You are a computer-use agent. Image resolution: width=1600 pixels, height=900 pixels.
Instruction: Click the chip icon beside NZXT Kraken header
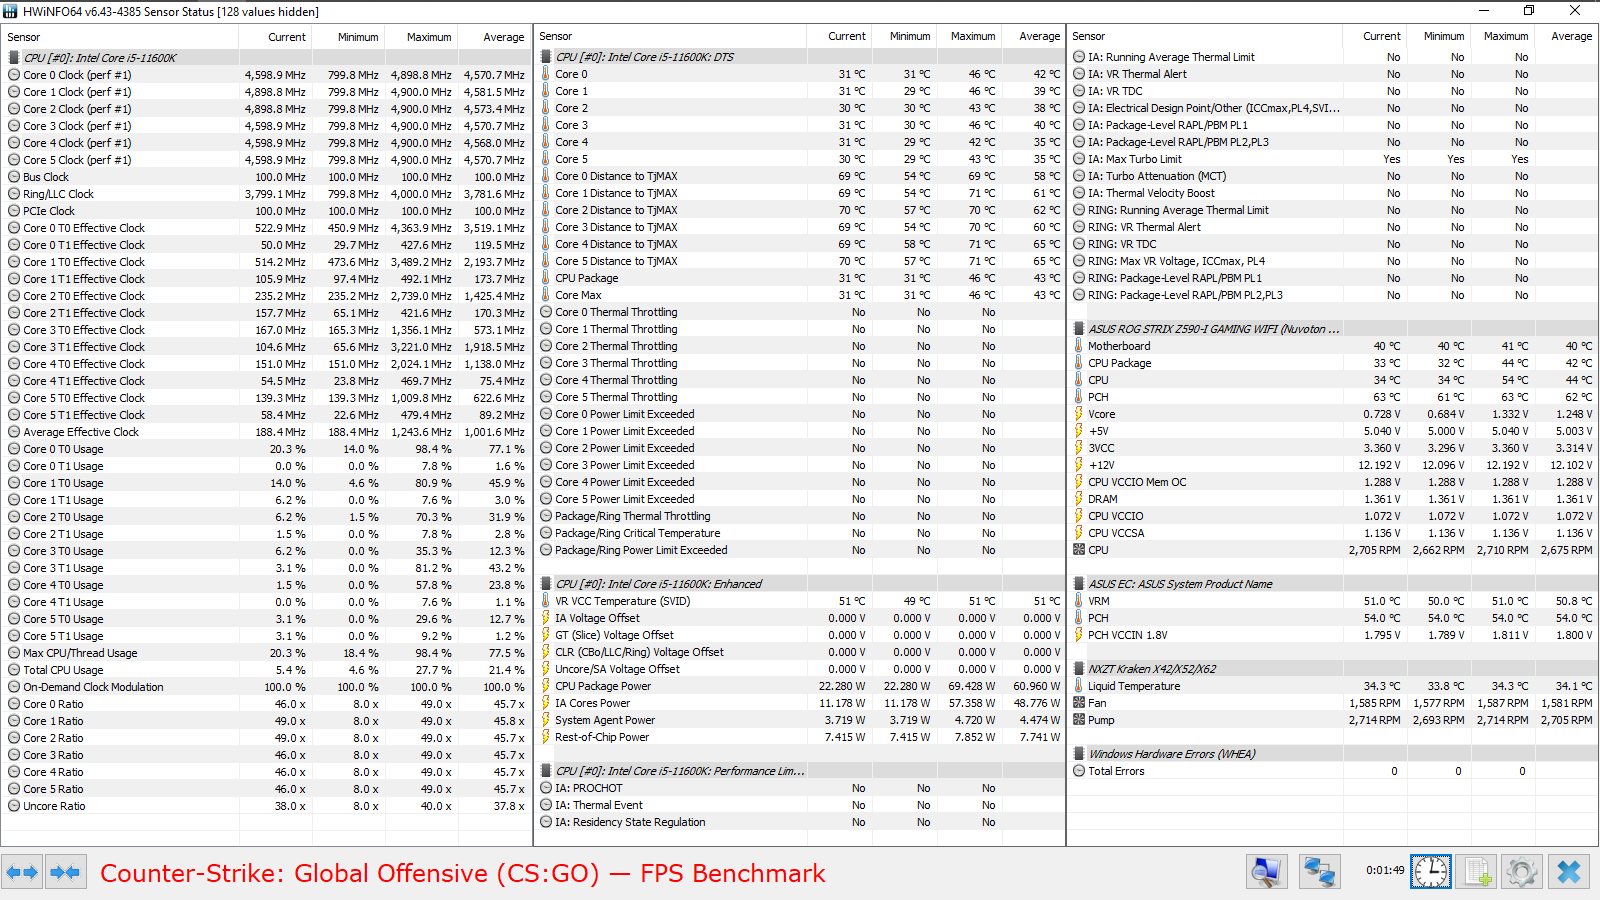point(1079,669)
